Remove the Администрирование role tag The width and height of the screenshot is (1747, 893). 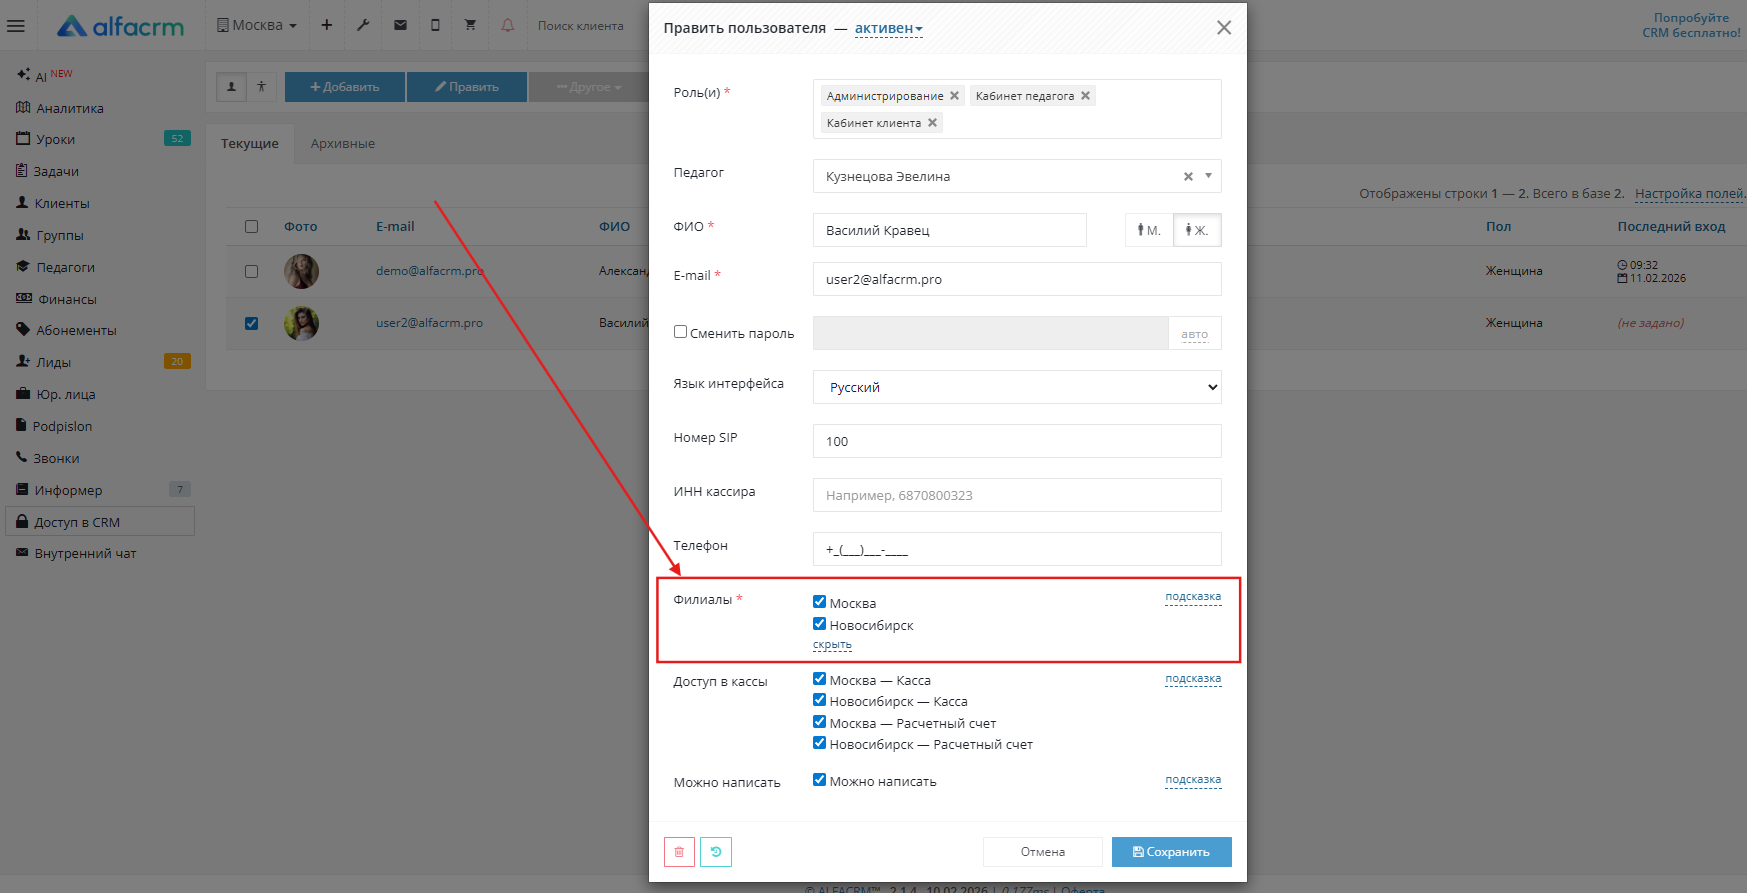click(x=954, y=96)
